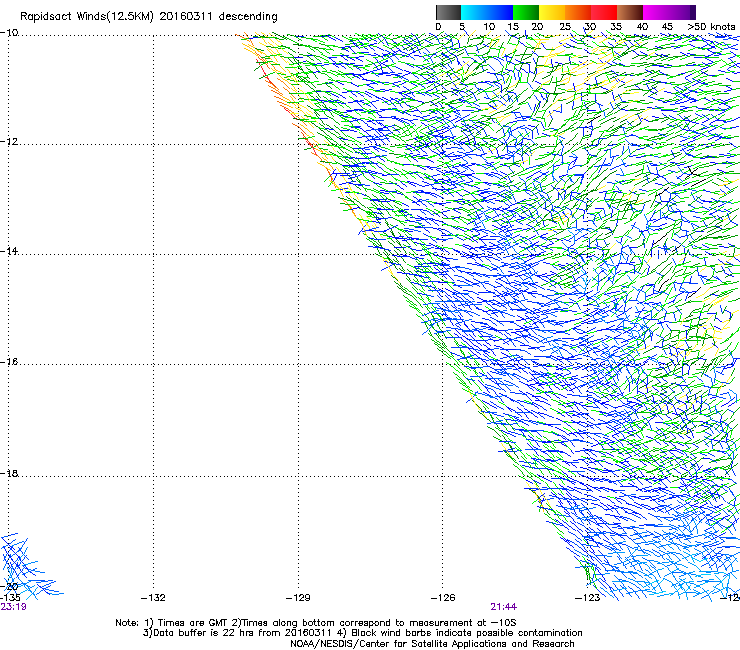Click the "Times are GMT" note line

316,623
